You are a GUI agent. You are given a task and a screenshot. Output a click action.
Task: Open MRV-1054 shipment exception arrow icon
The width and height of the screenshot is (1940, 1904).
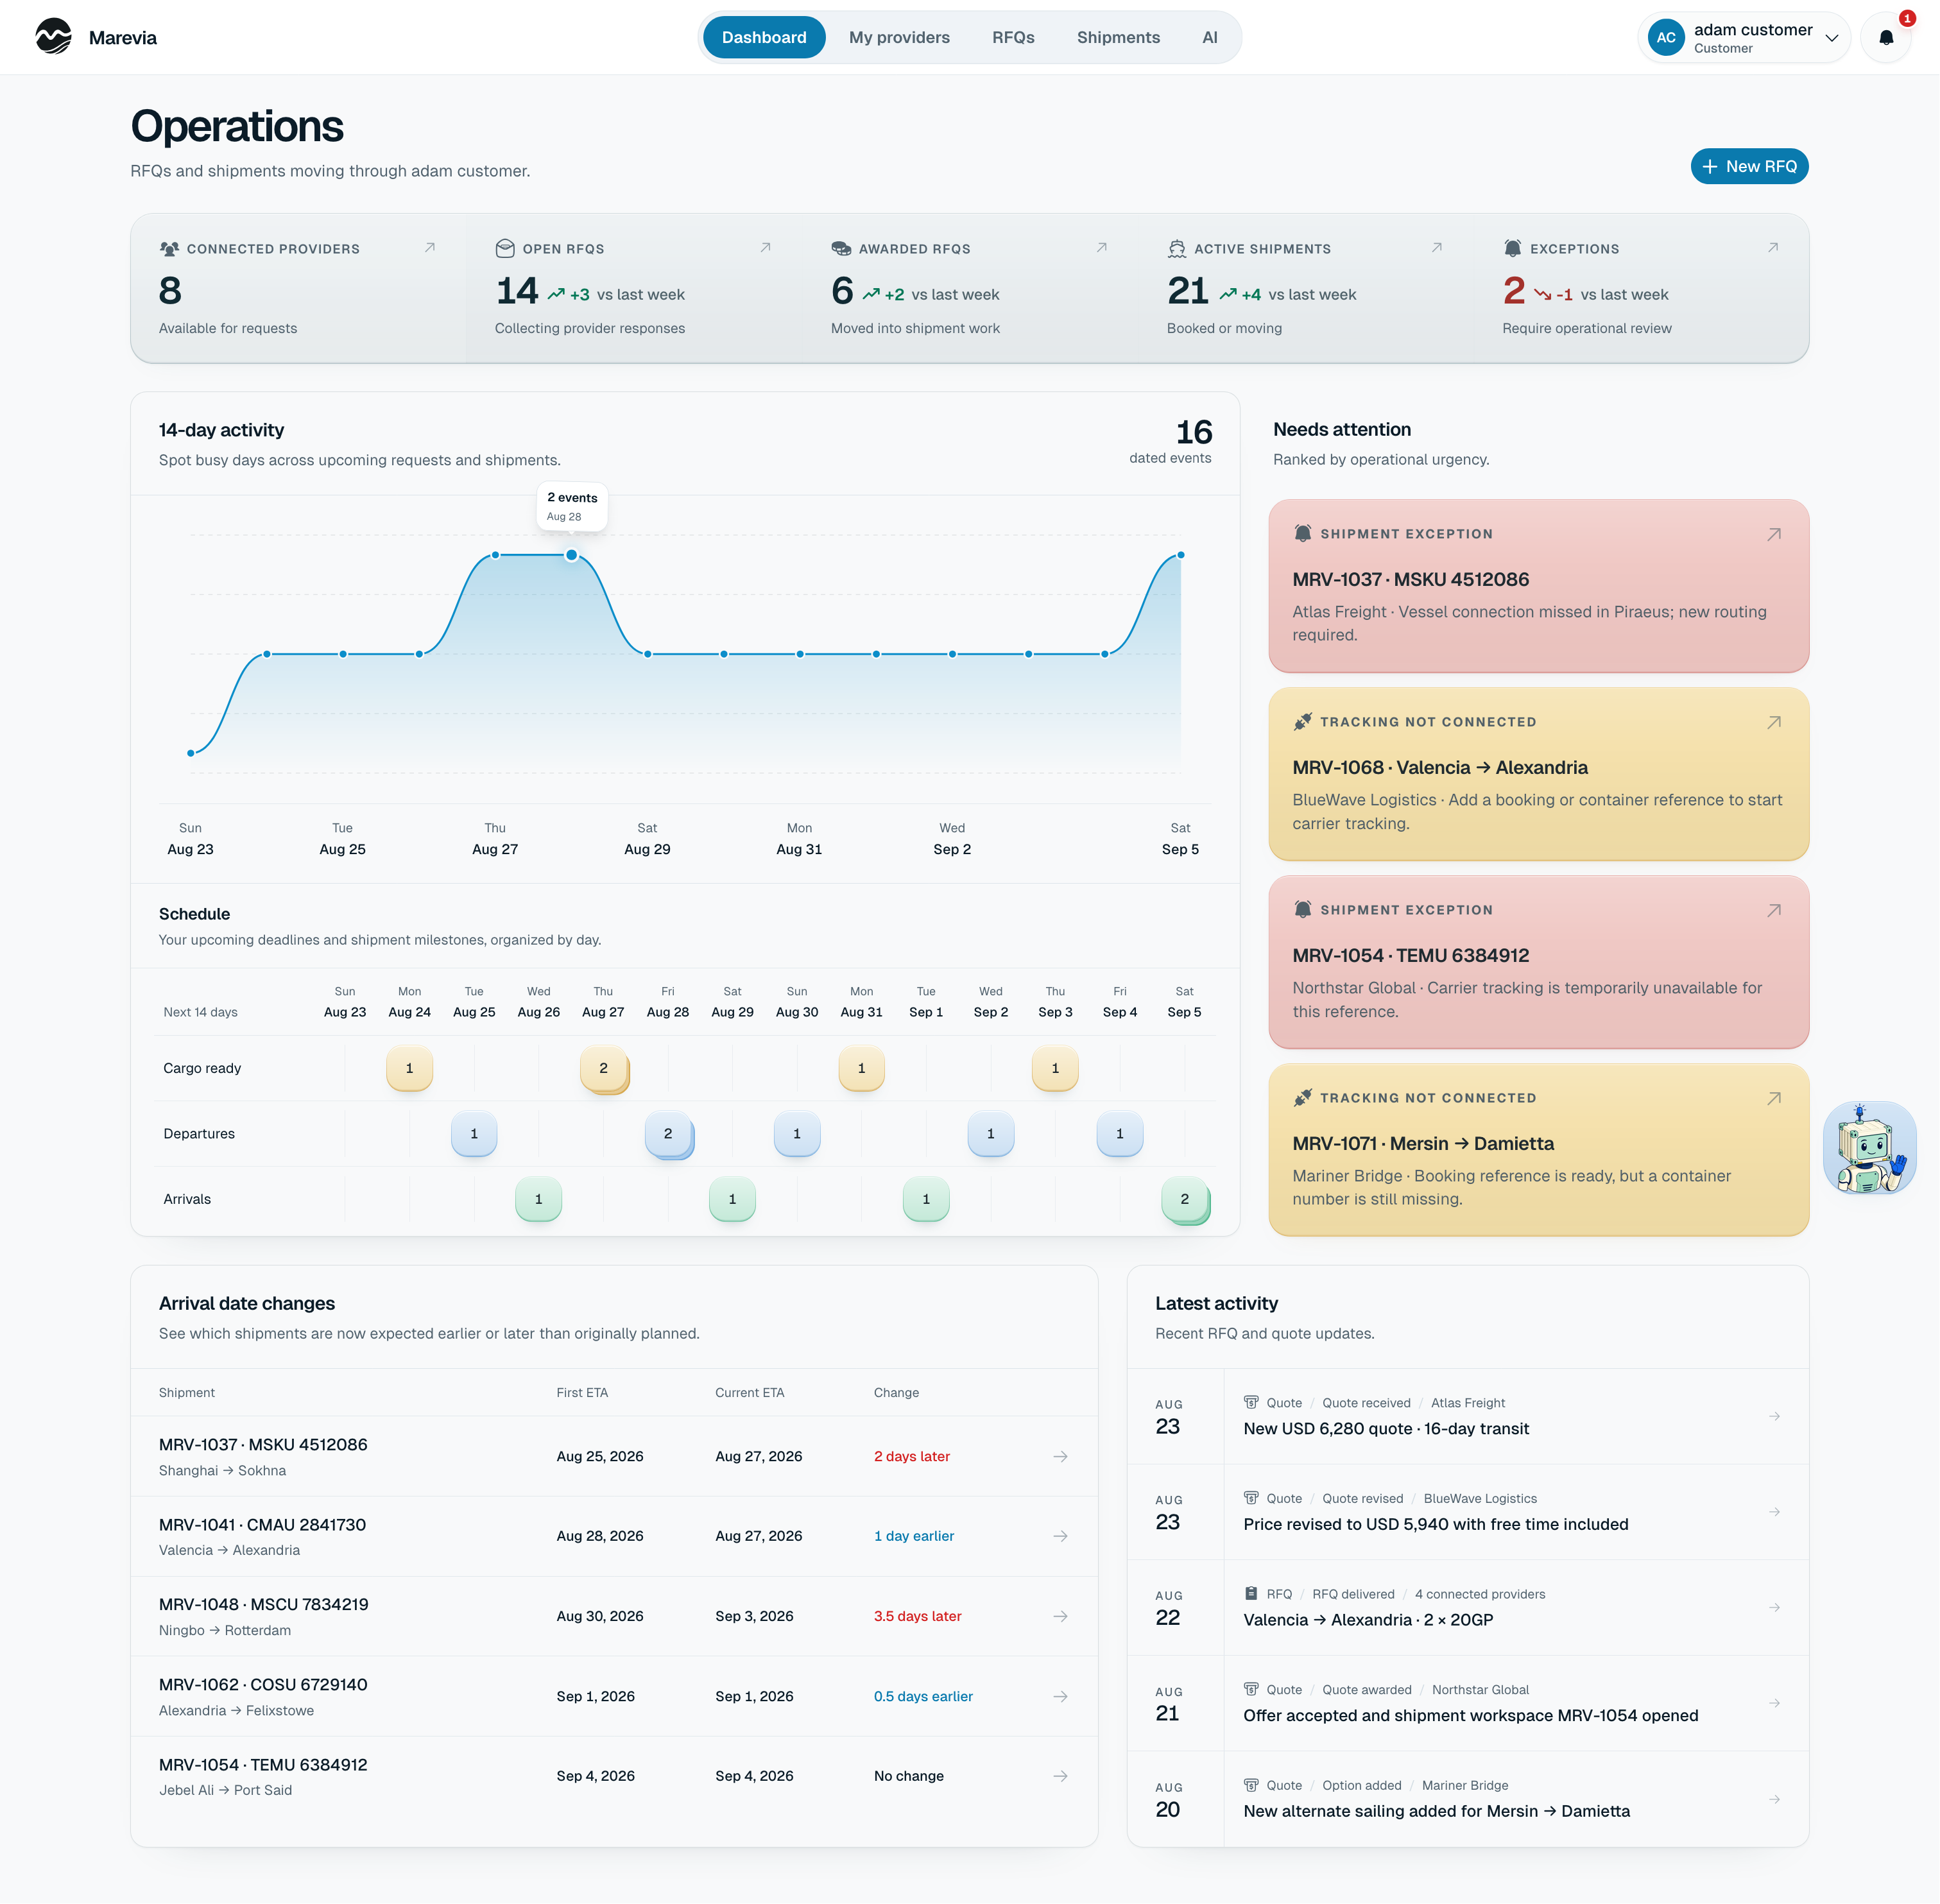click(x=1774, y=910)
